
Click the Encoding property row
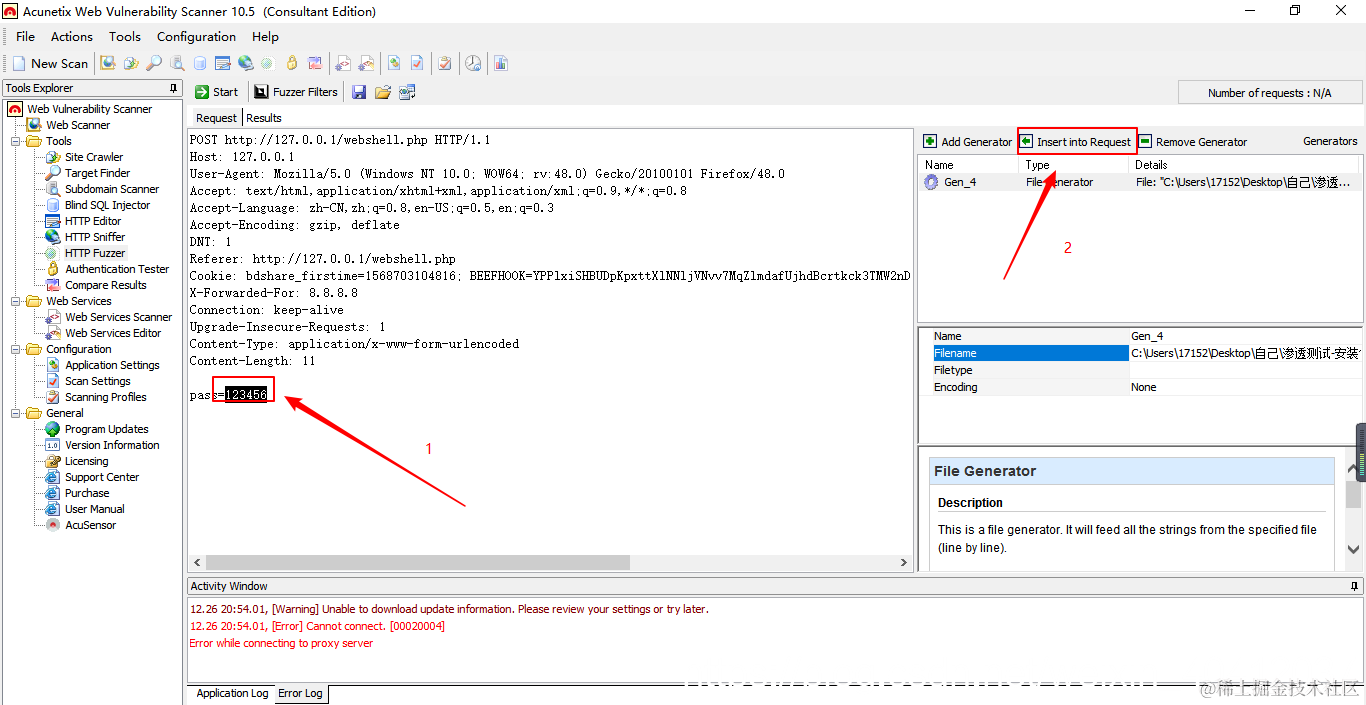pyautogui.click(x=1140, y=387)
